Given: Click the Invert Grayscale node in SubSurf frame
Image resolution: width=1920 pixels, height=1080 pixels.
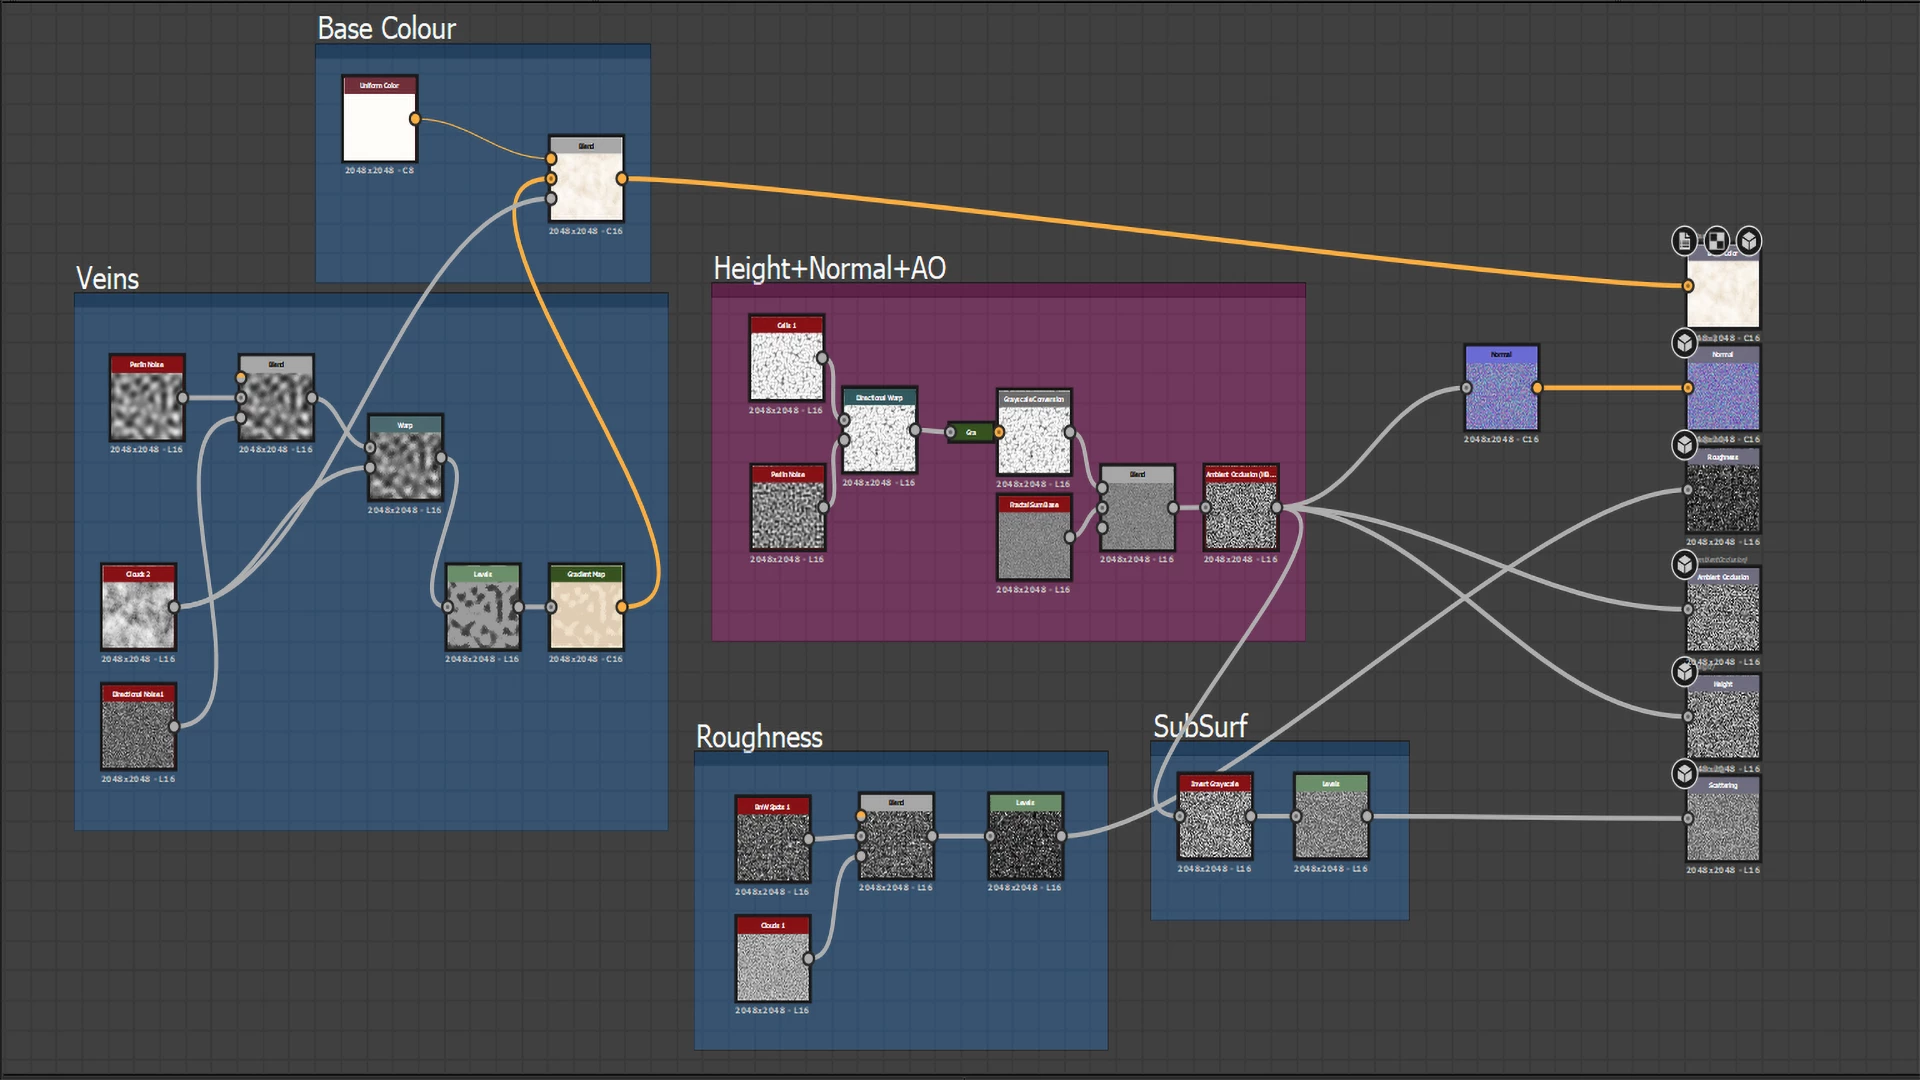Looking at the screenshot, I should tap(1215, 824).
